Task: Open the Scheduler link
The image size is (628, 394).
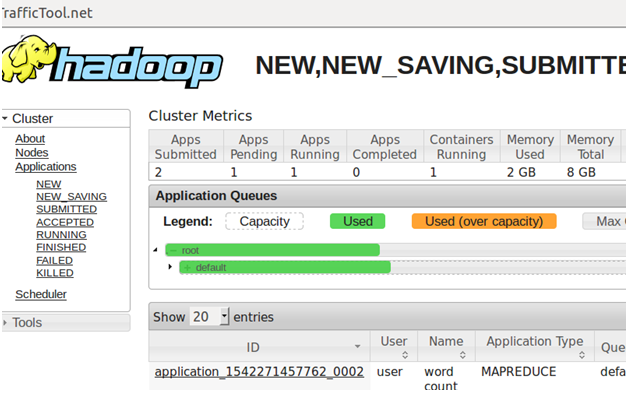Action: (41, 294)
